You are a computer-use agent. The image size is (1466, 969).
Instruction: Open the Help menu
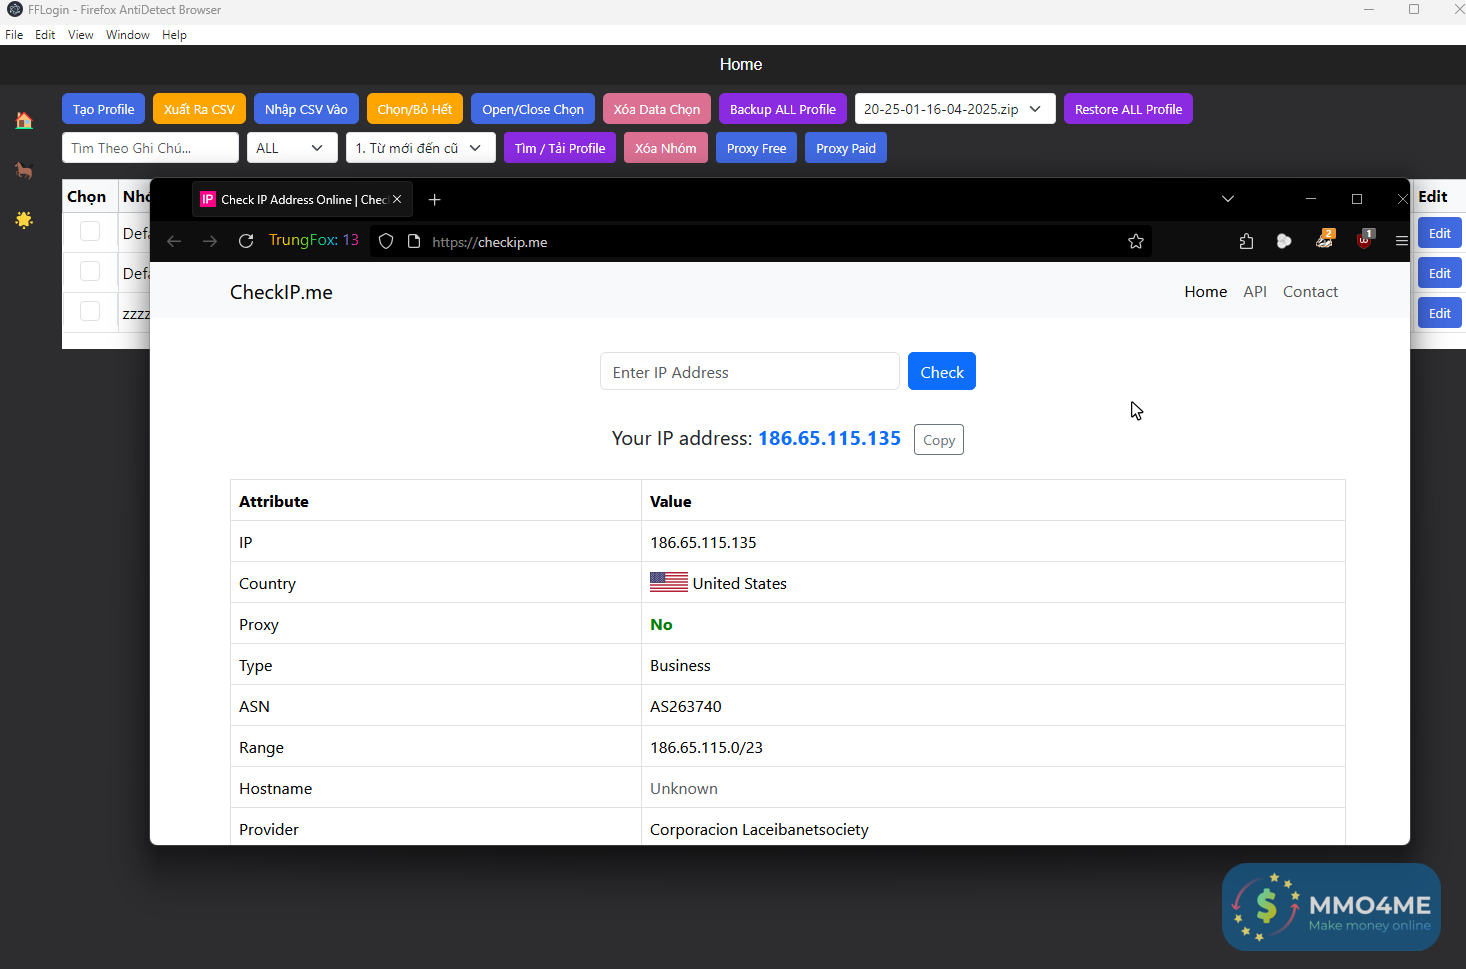[174, 35]
